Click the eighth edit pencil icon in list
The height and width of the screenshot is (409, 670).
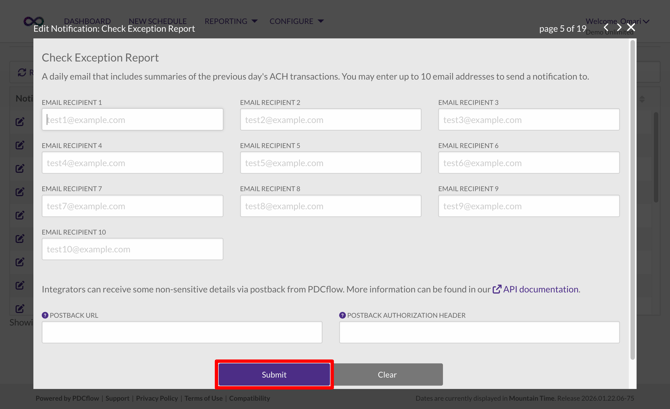click(20, 285)
